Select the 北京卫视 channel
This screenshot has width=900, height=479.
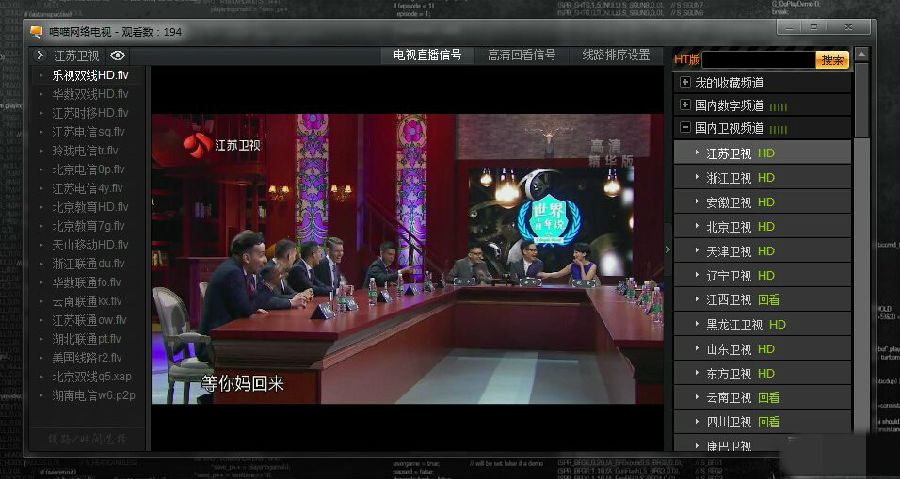728,227
